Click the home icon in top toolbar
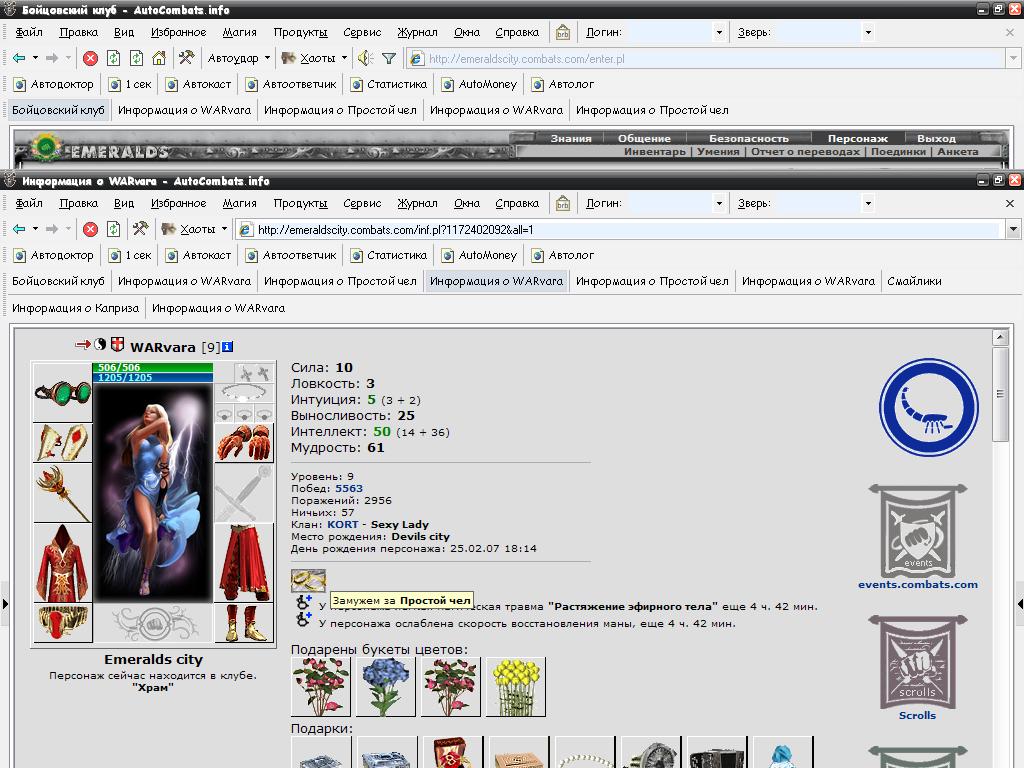Screen dimensions: 1024x768 (159, 58)
